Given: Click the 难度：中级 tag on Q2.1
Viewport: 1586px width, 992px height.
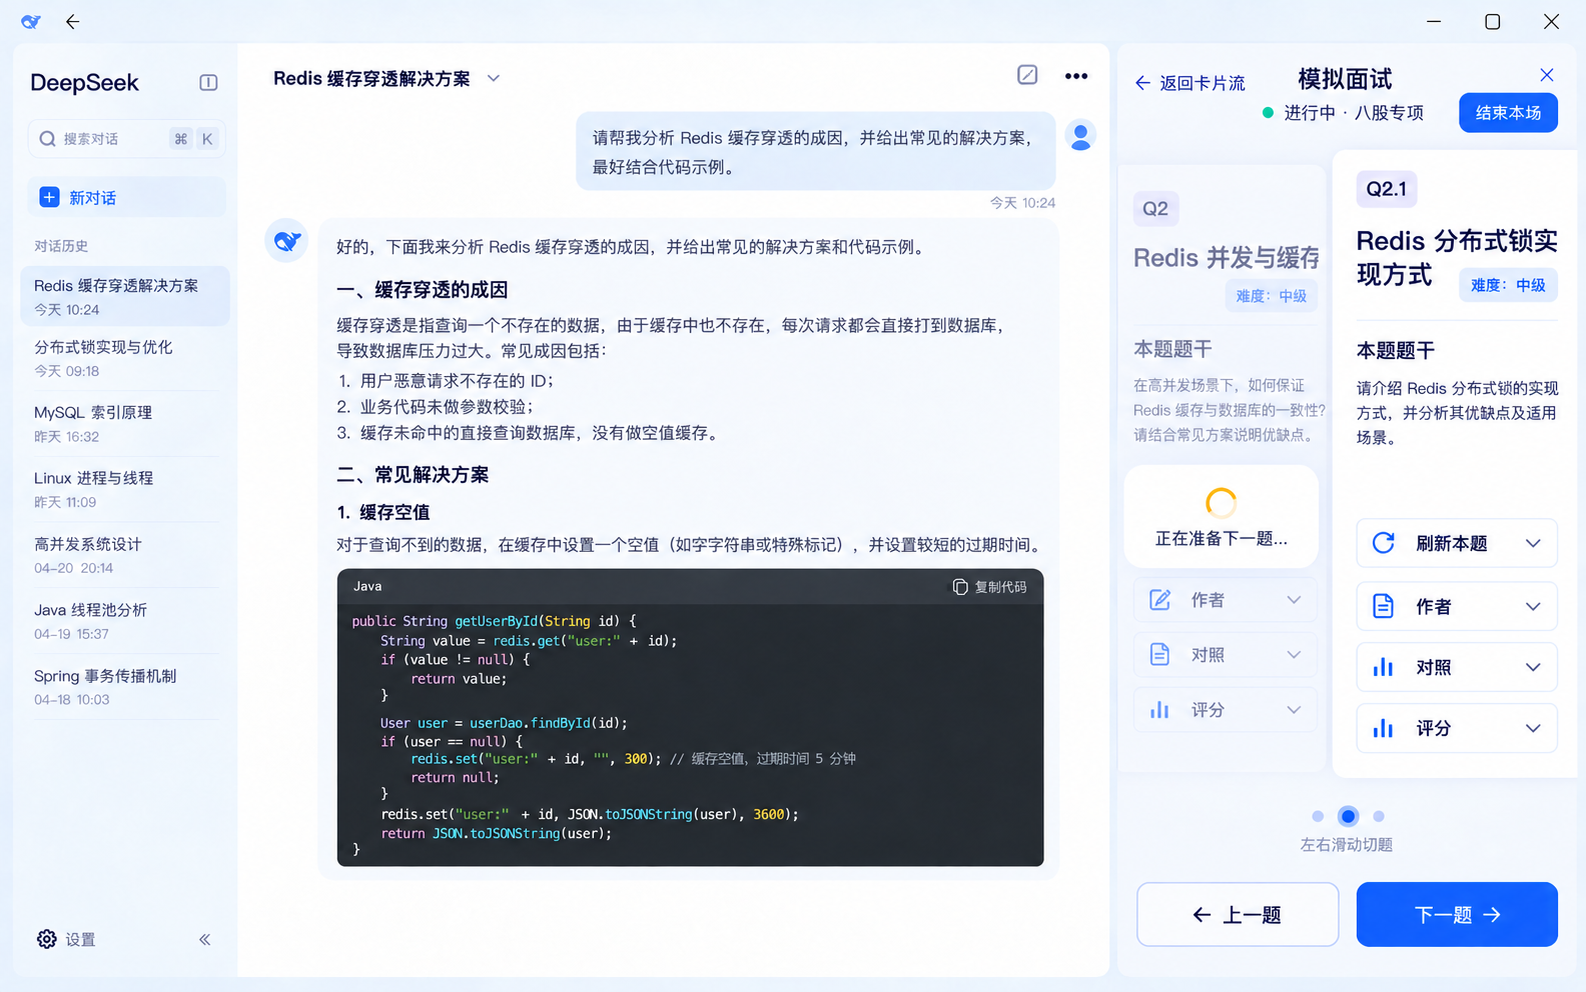Looking at the screenshot, I should [x=1508, y=285].
